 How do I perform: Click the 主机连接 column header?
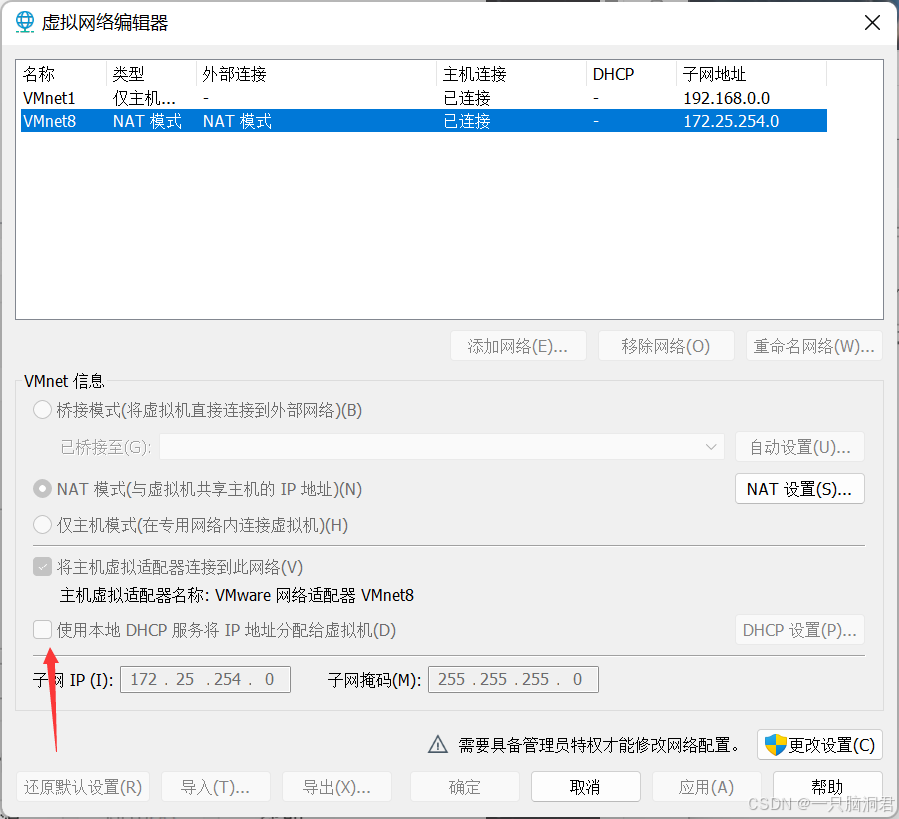point(511,74)
